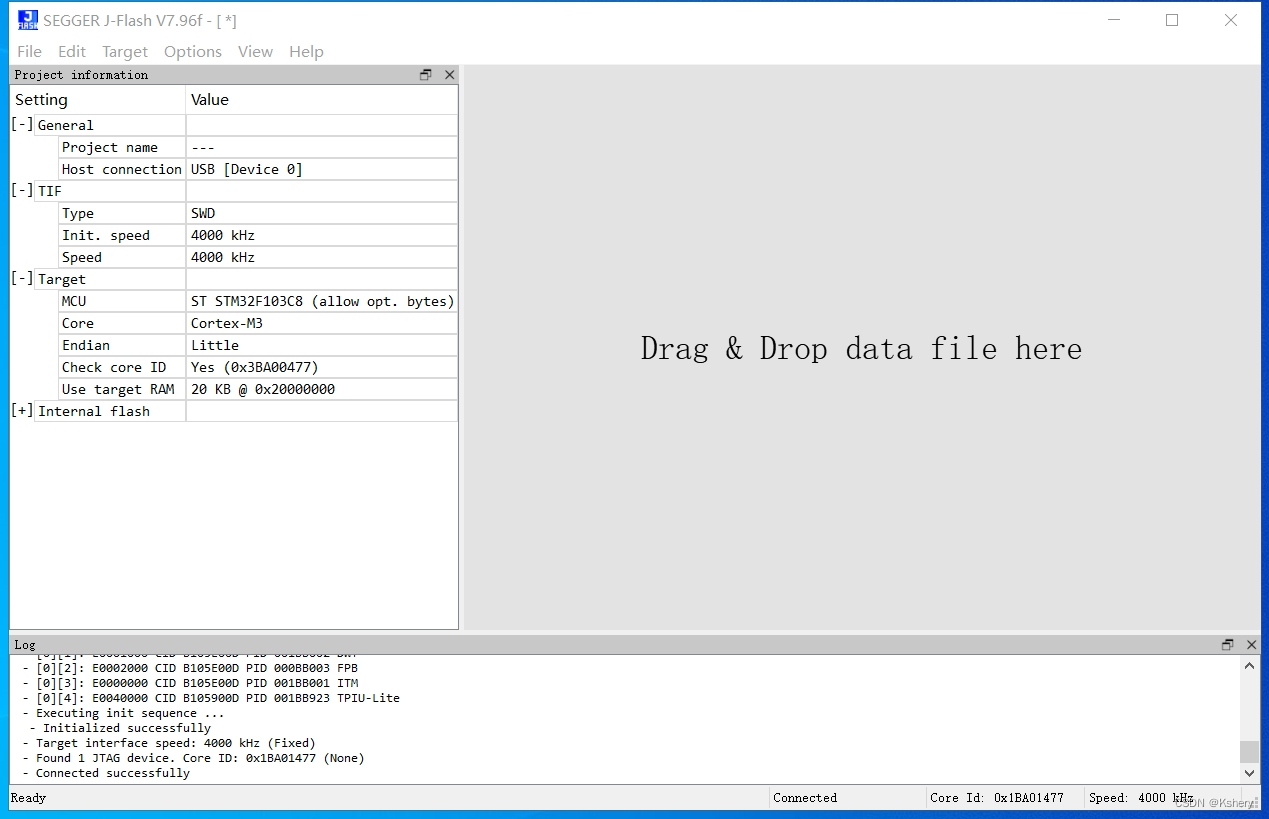
Task: Click the General tree label
Action: (66, 125)
